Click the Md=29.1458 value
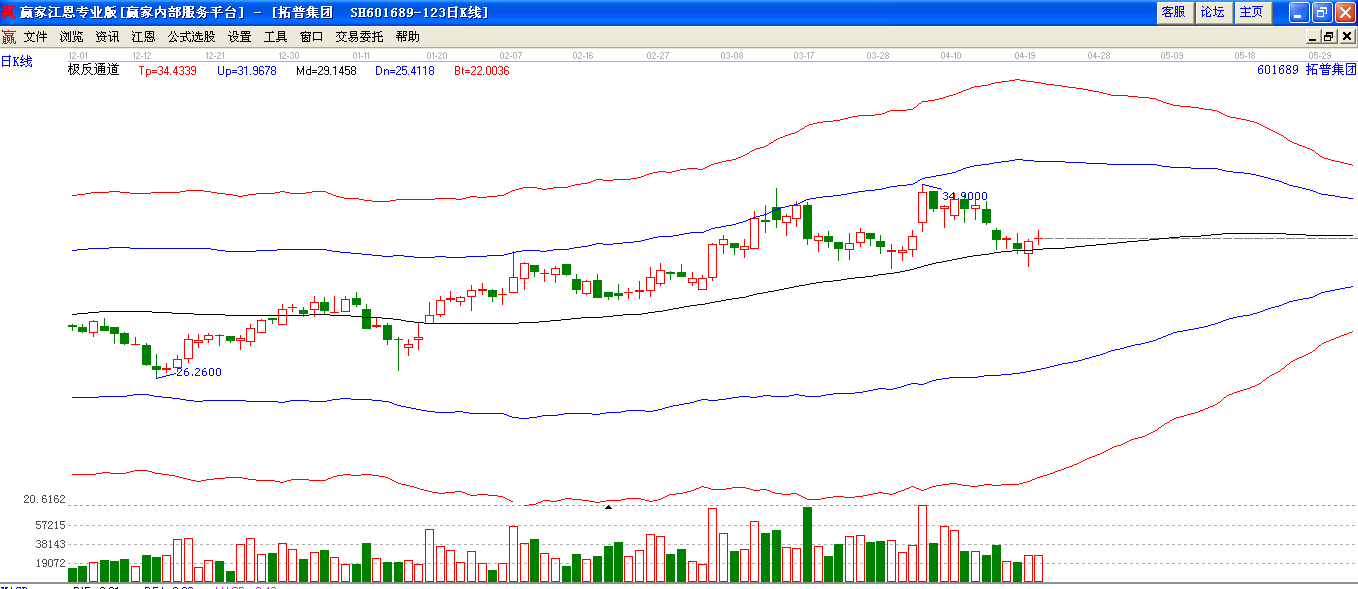 tap(326, 71)
